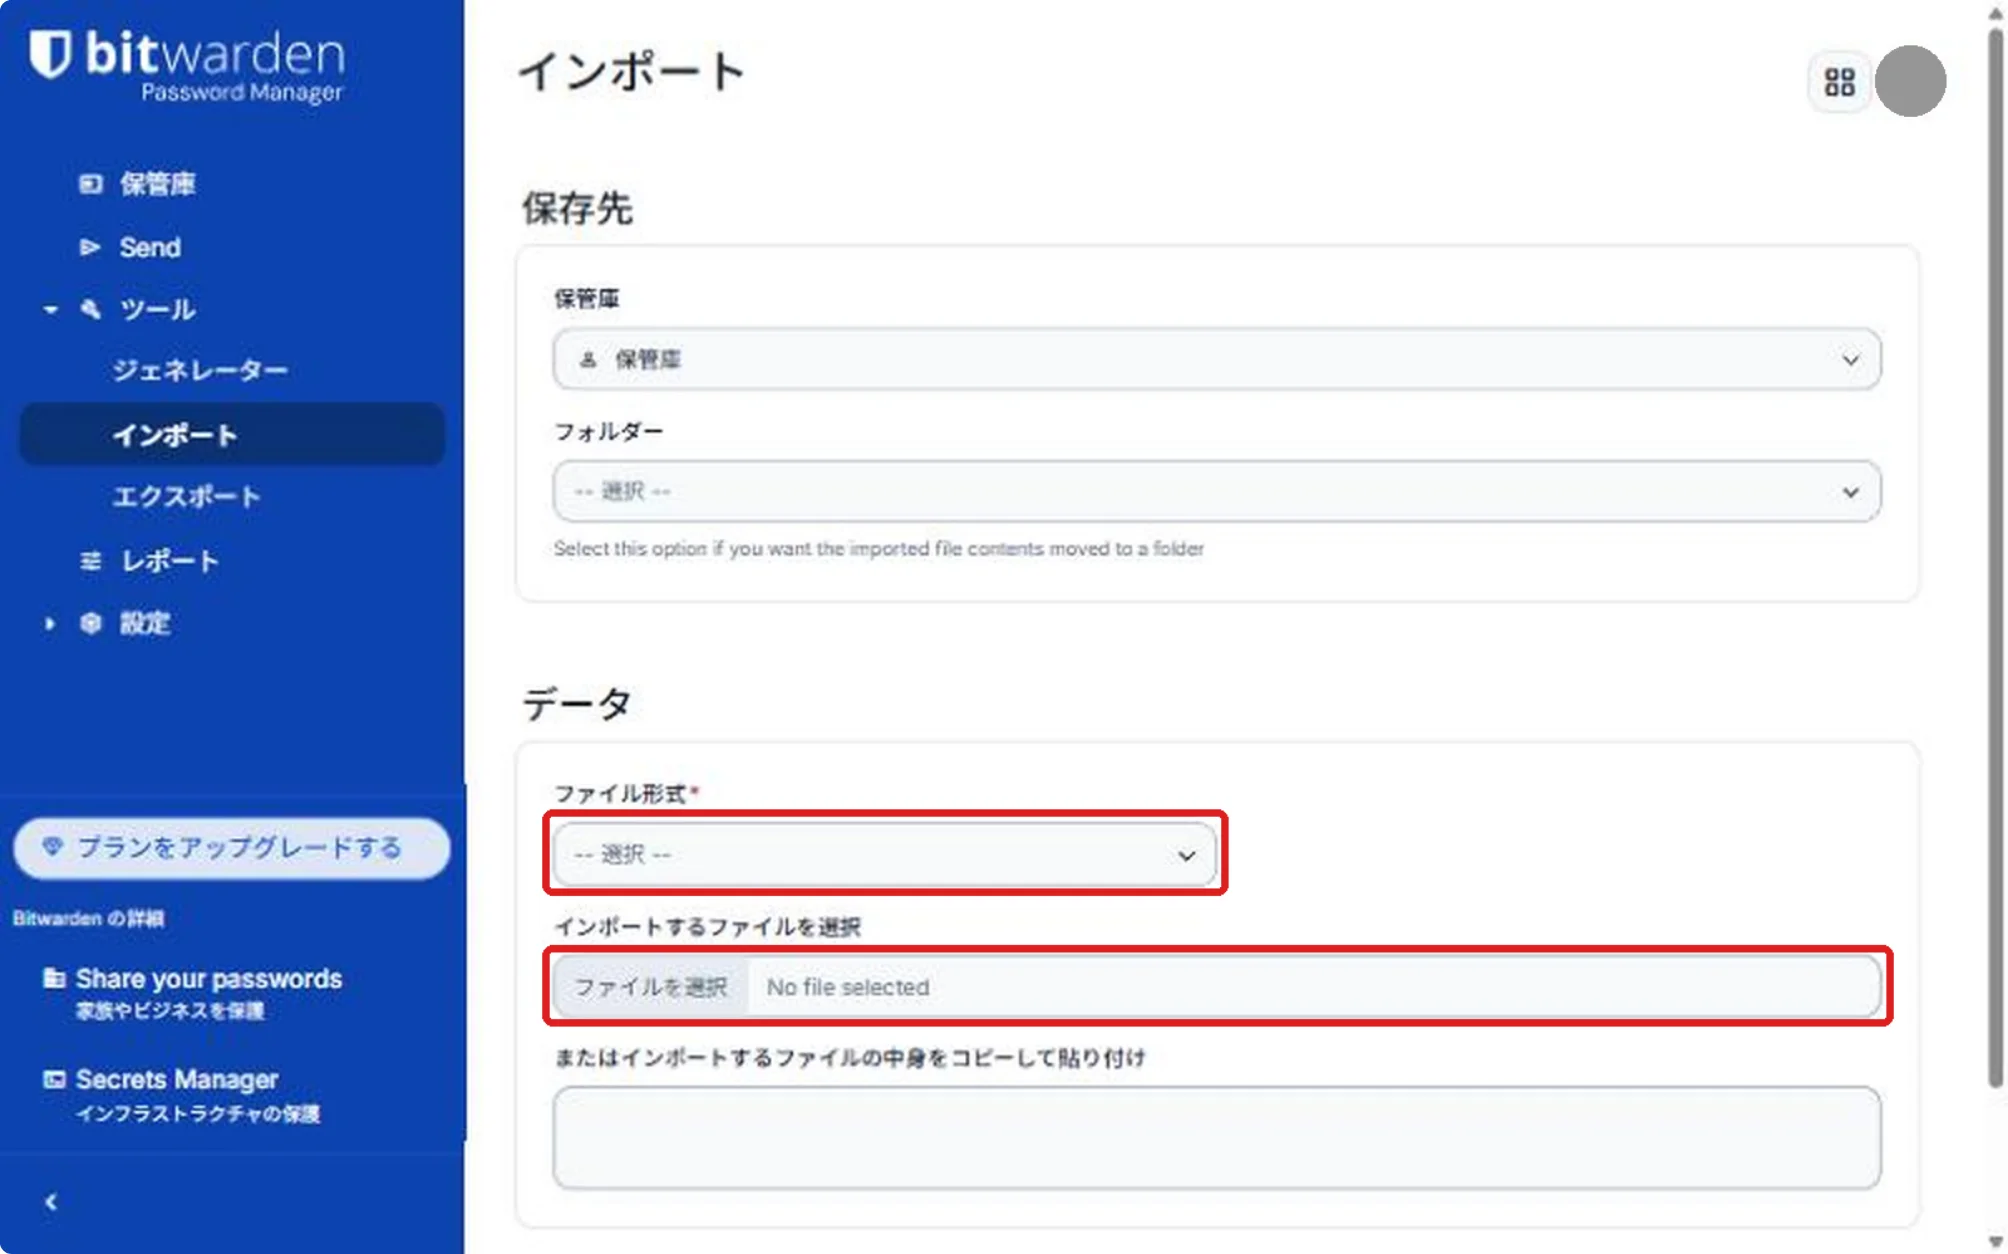
Task: Click the 'No file selected' text
Action: coord(848,987)
